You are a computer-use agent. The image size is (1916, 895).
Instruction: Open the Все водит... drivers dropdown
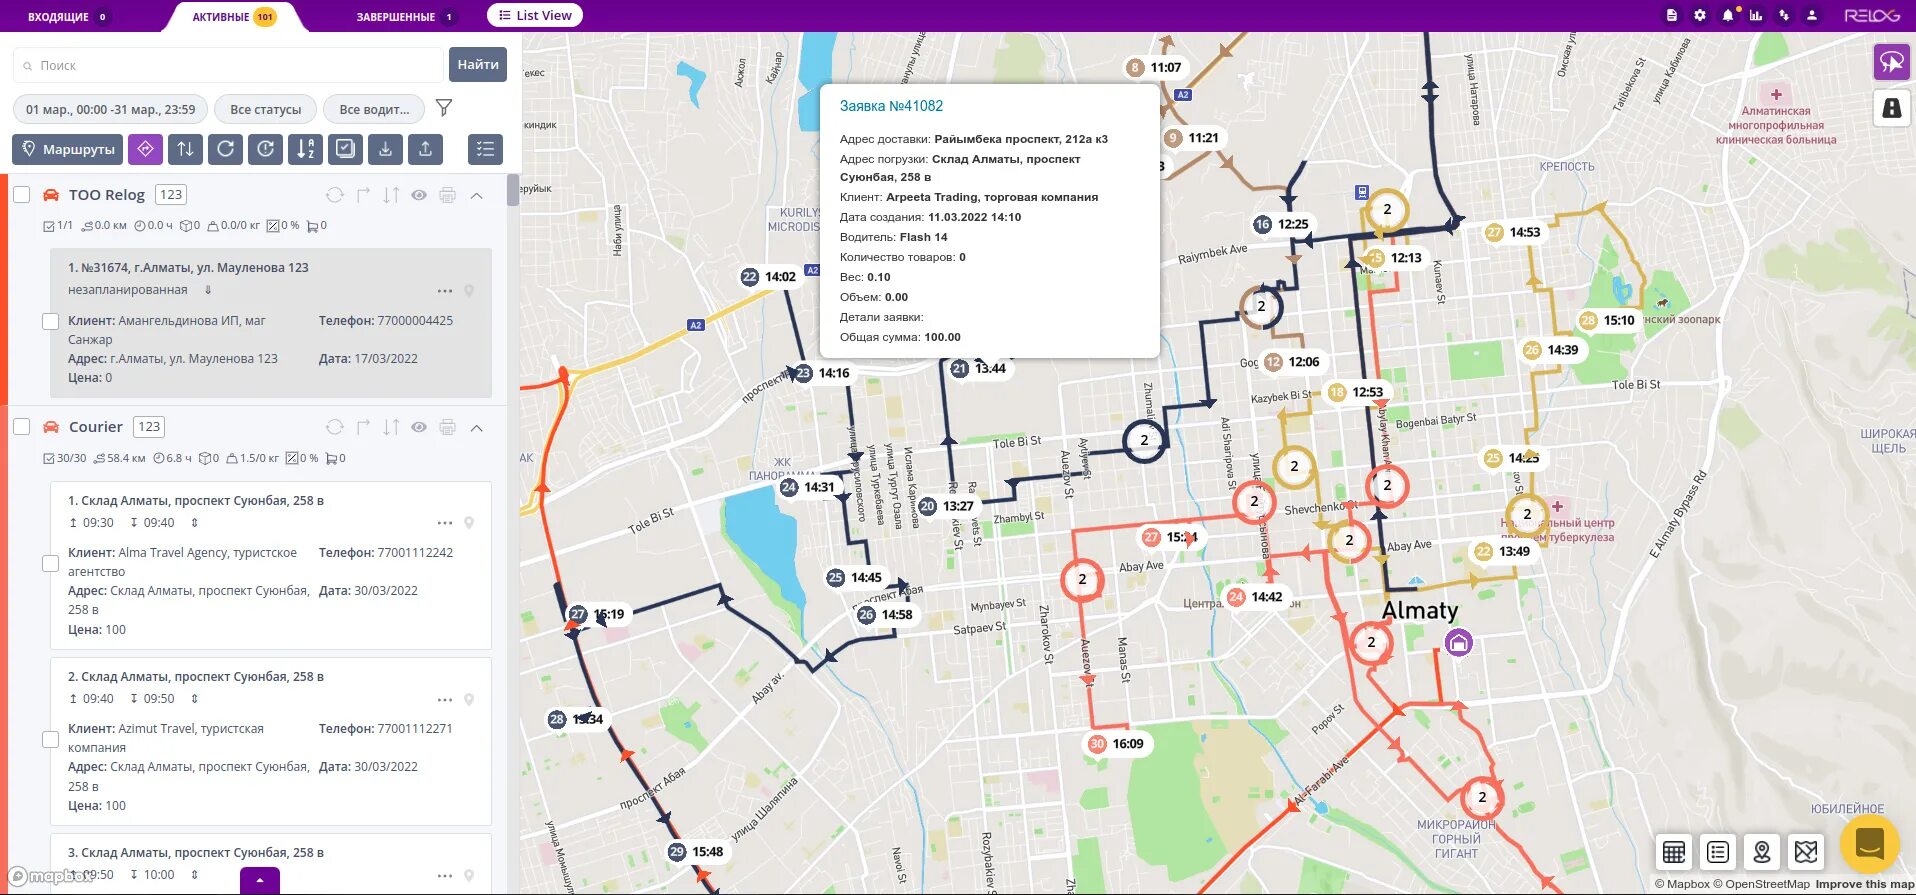tap(374, 109)
